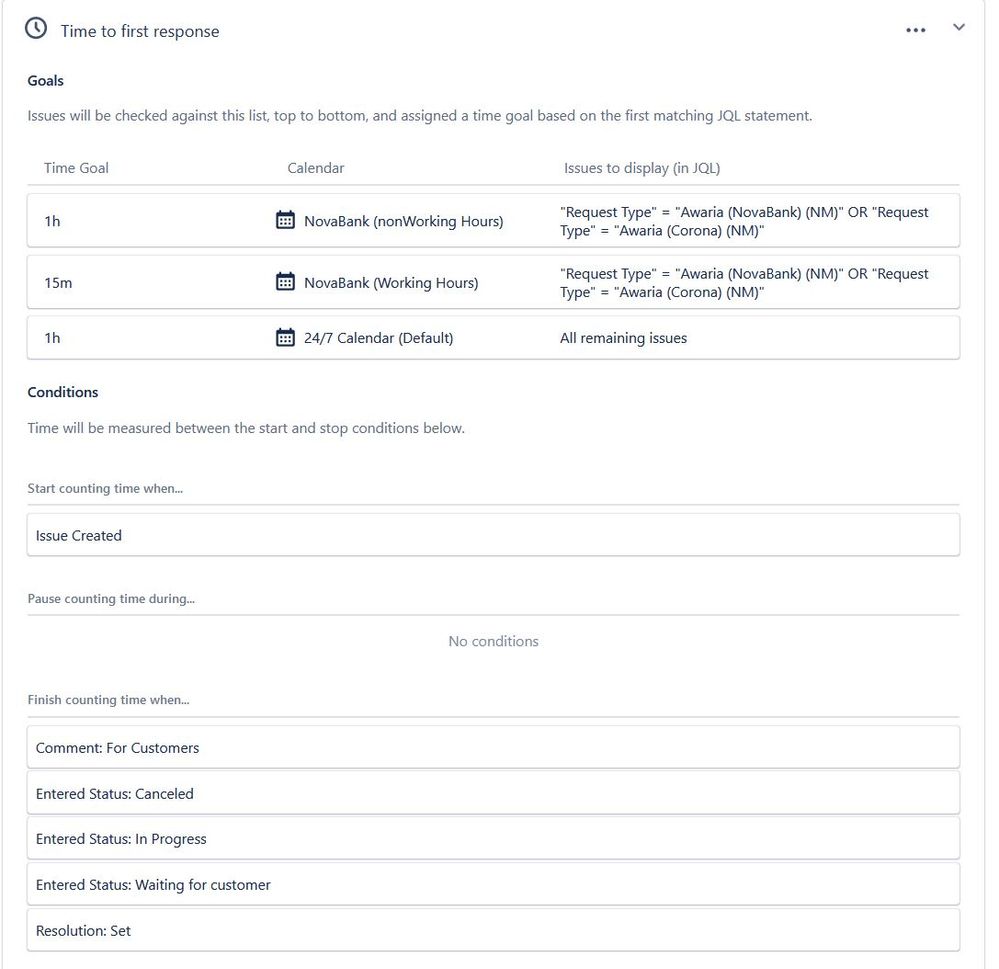Open the SLA options via the ellipsis icon
The height and width of the screenshot is (969, 999).
tap(916, 29)
